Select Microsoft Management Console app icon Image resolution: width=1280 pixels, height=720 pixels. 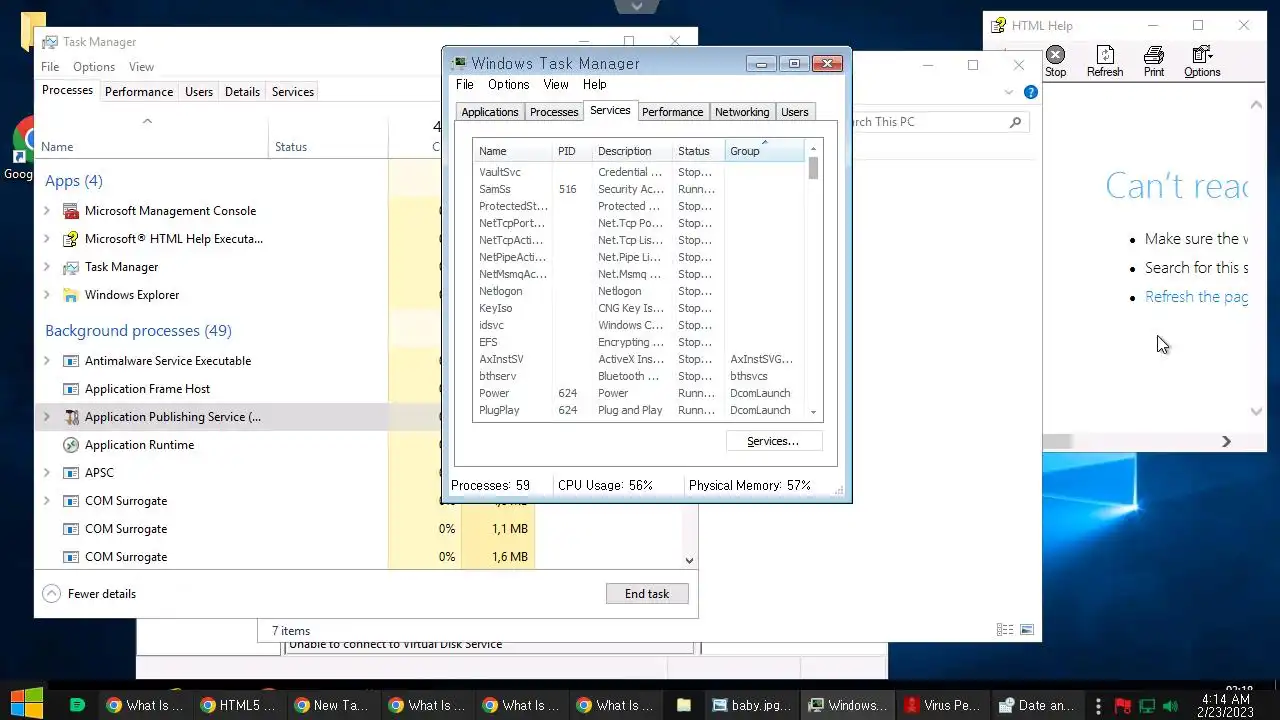71,211
